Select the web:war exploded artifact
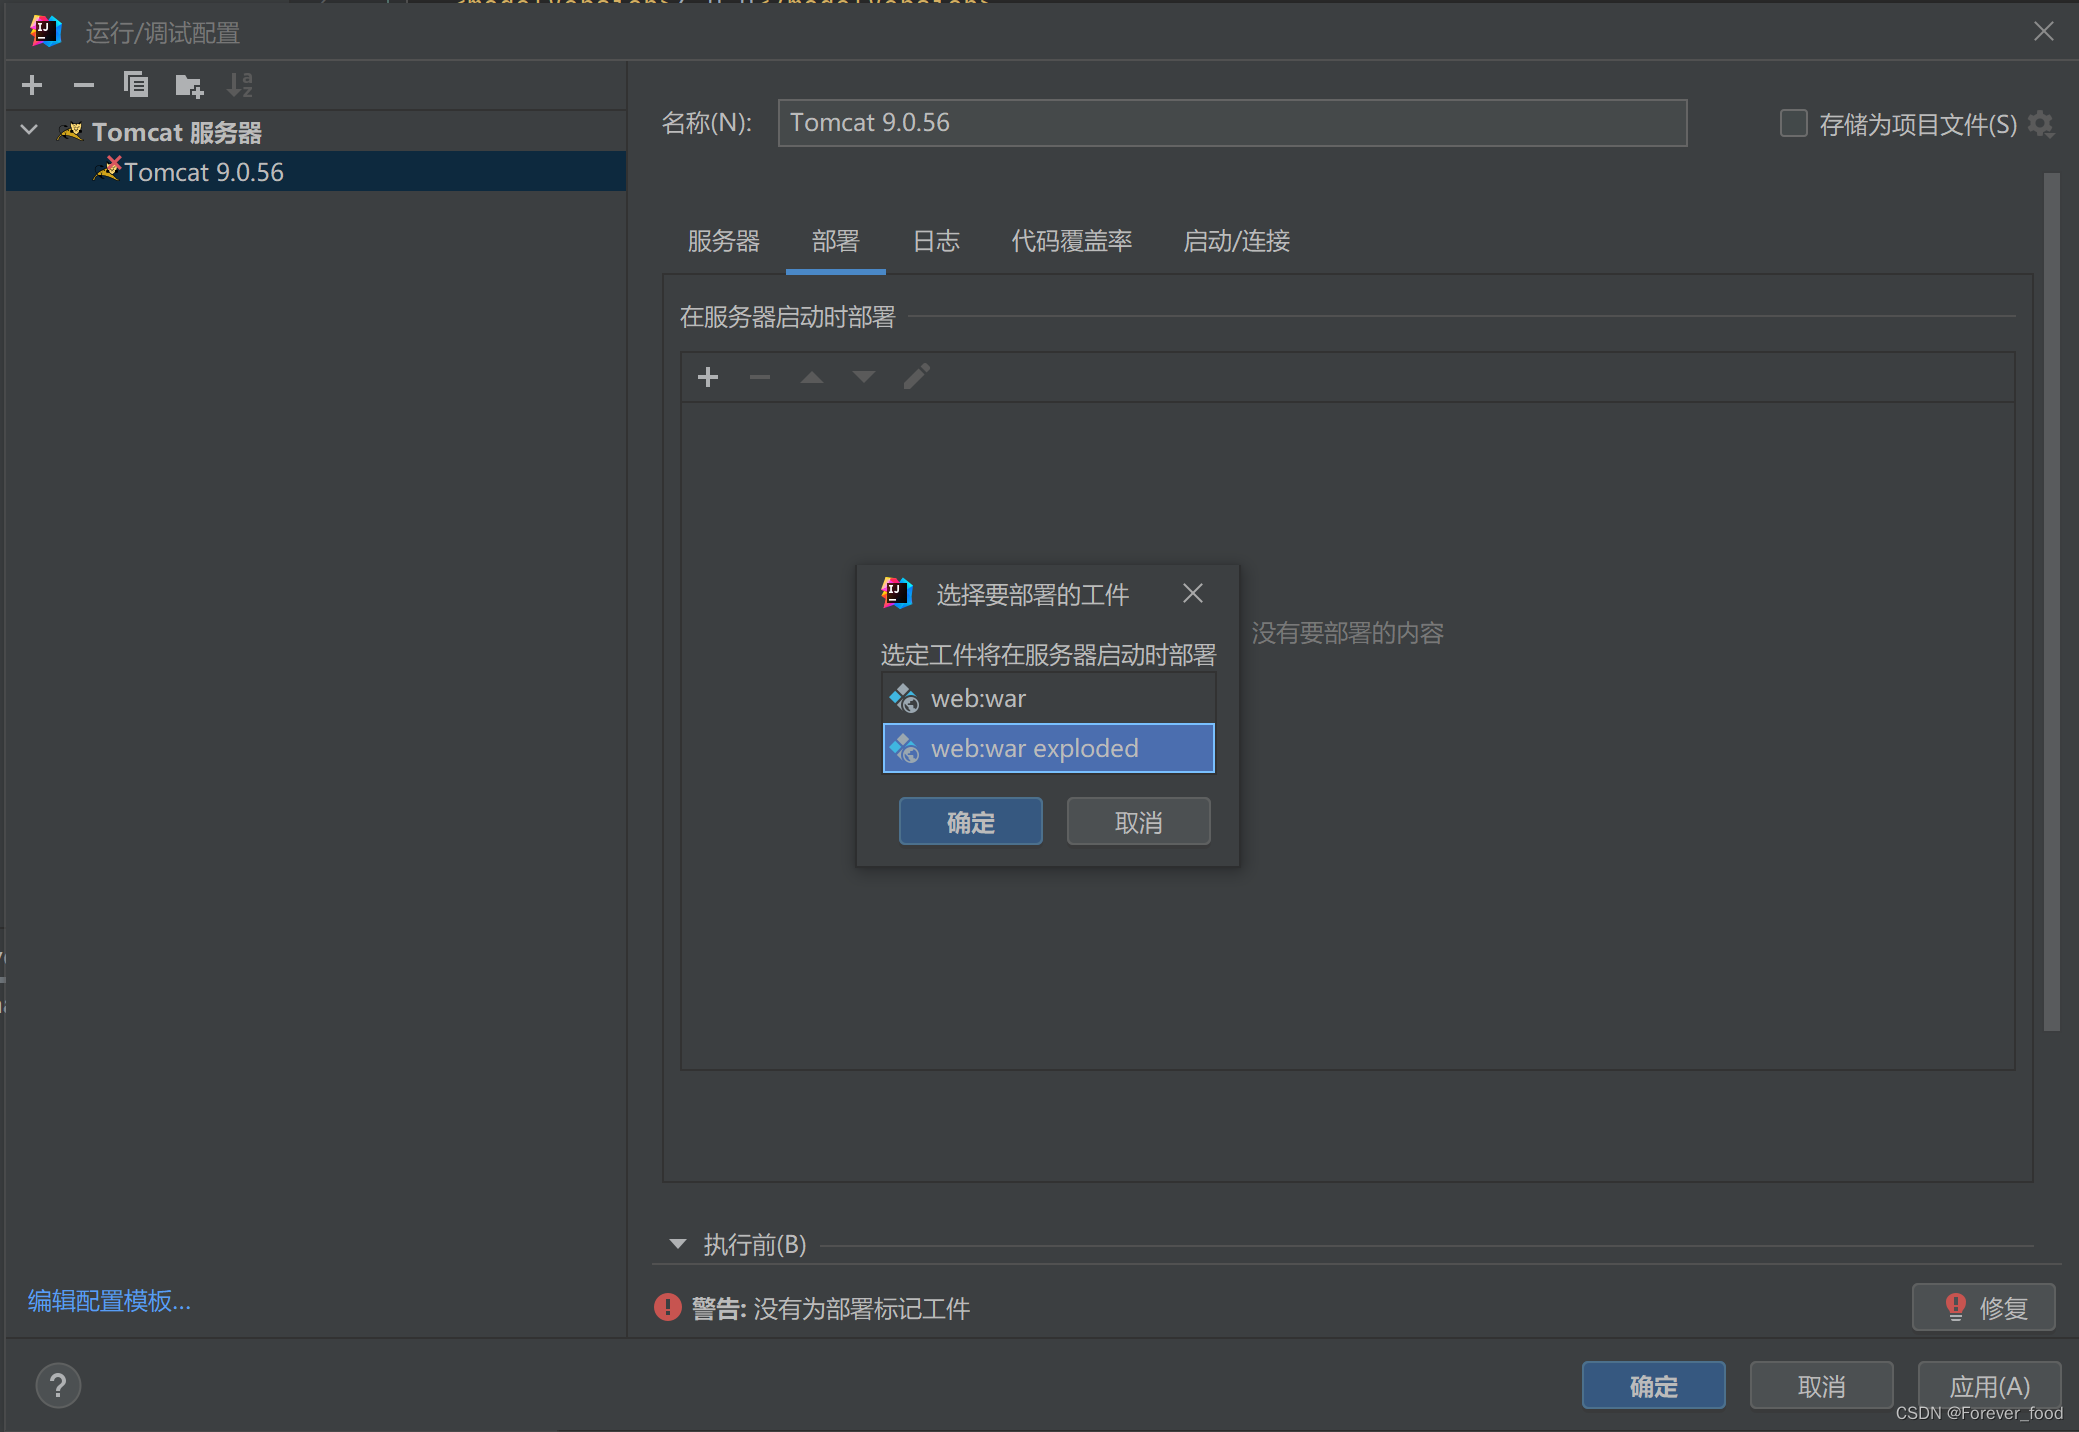This screenshot has width=2079, height=1432. 1048,748
